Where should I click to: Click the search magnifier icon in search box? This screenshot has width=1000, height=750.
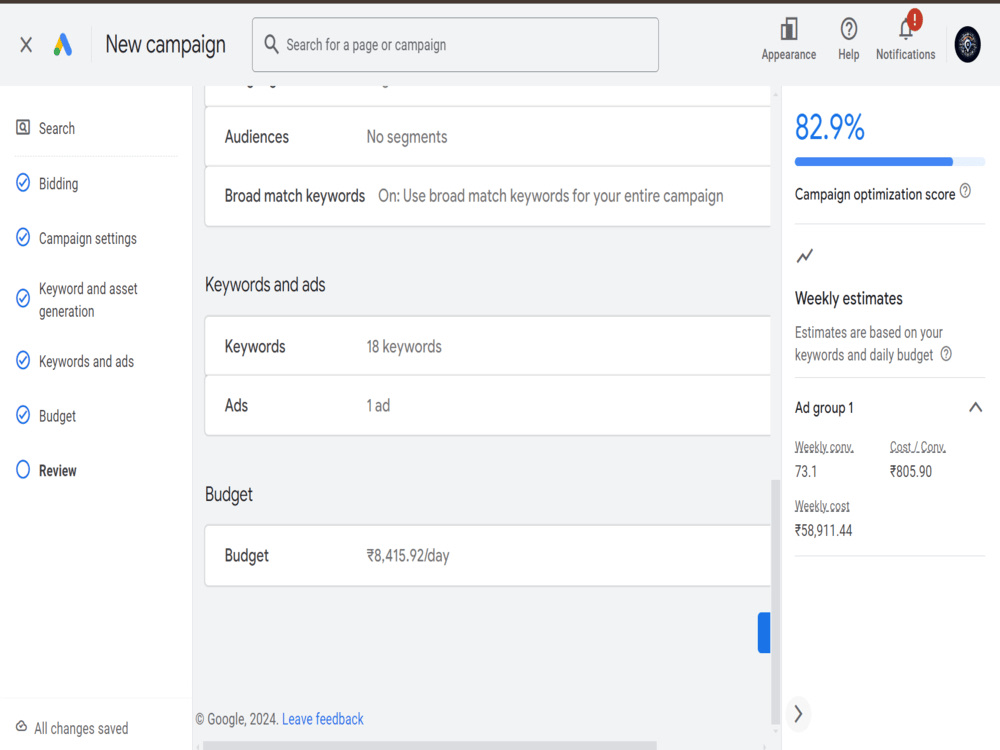pos(271,44)
